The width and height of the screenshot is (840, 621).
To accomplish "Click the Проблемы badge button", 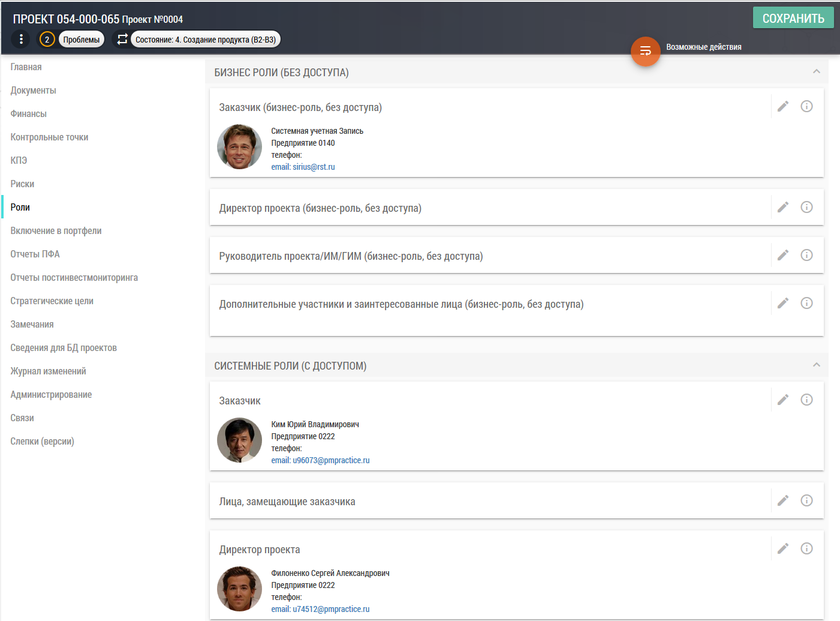I will coord(81,39).
